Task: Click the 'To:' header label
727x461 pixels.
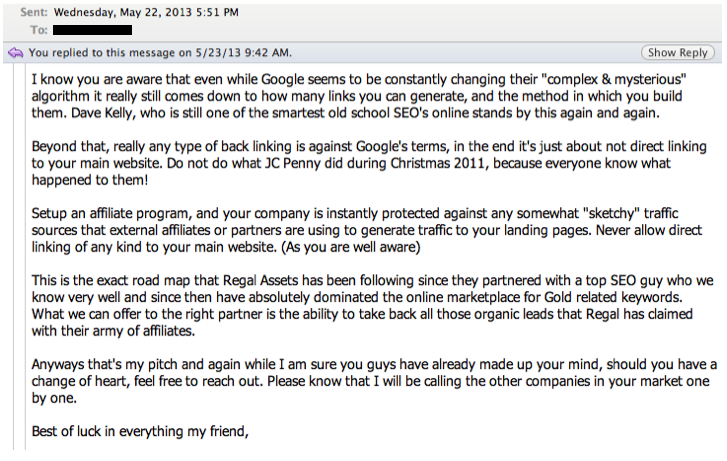Action: pyautogui.click(x=39, y=30)
